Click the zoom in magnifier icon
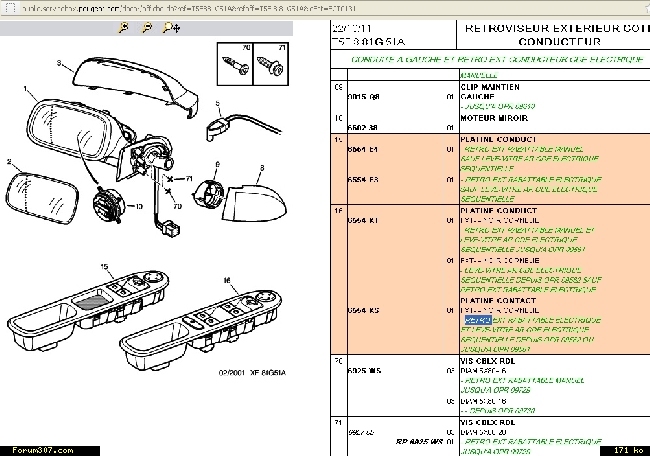This screenshot has width=650, height=456. 122,29
